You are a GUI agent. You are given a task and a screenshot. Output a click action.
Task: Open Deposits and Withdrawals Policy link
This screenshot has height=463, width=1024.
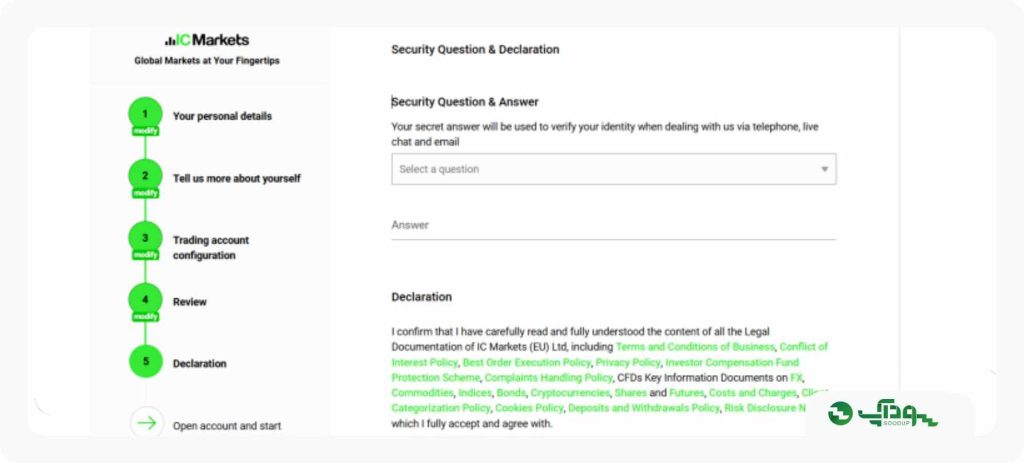[x=643, y=408]
